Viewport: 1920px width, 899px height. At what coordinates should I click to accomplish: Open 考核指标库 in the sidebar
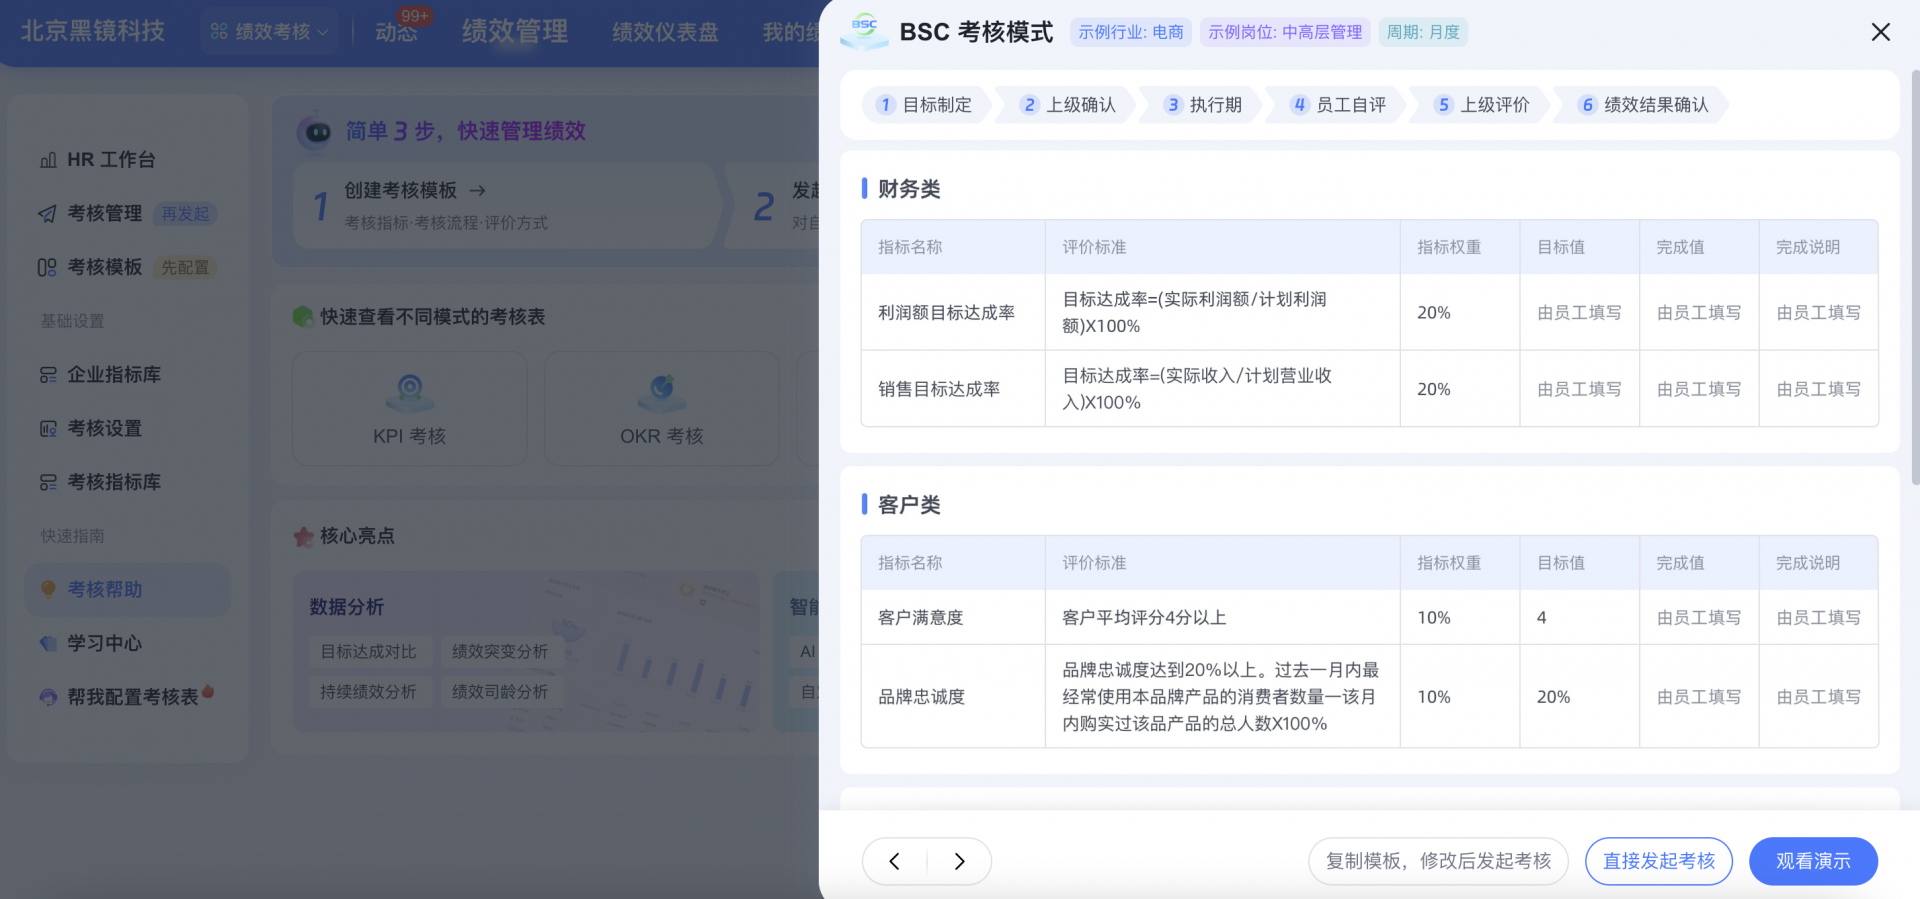pos(113,482)
